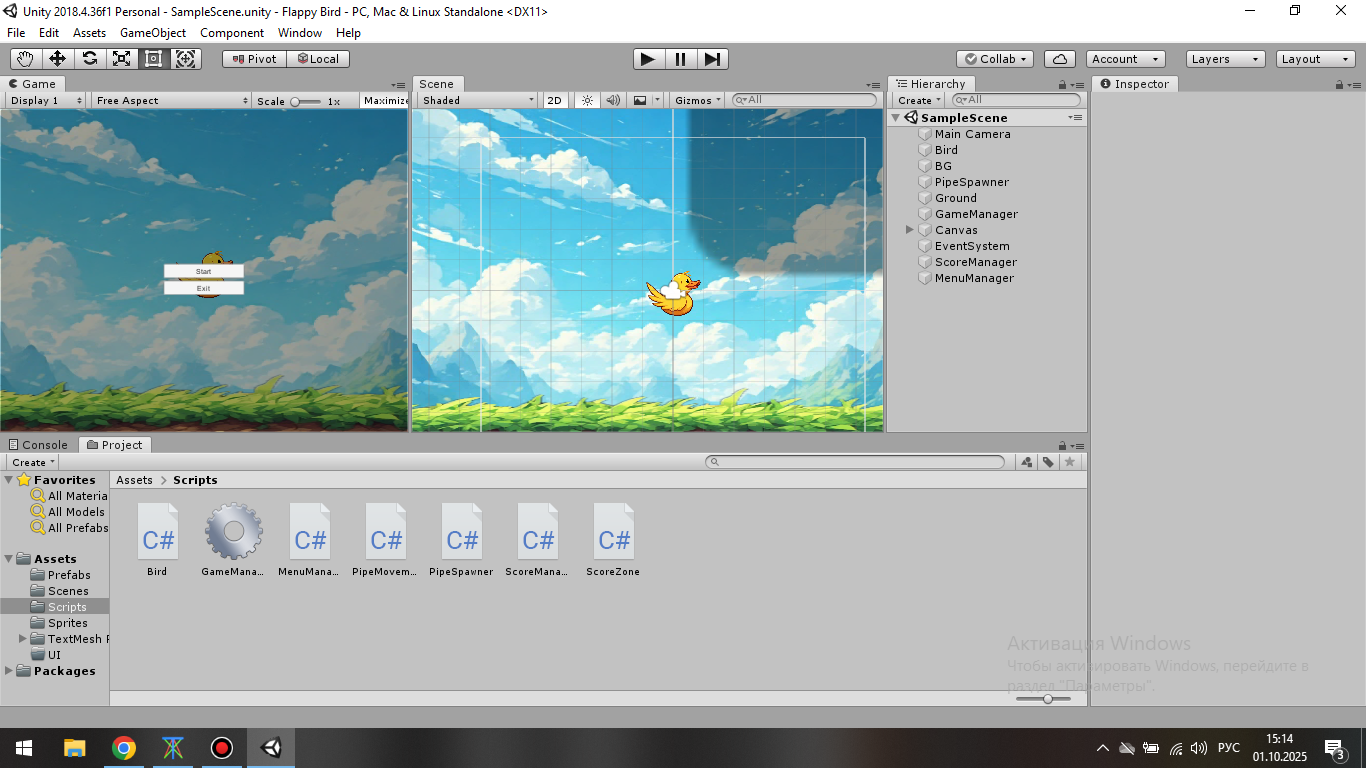Select the Hand tool in the toolbar

pos(26,59)
